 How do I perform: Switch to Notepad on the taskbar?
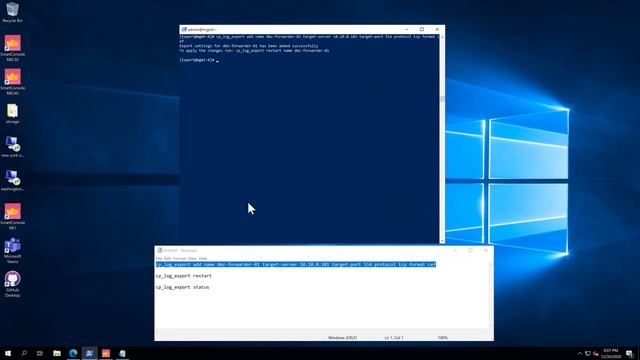click(122, 353)
